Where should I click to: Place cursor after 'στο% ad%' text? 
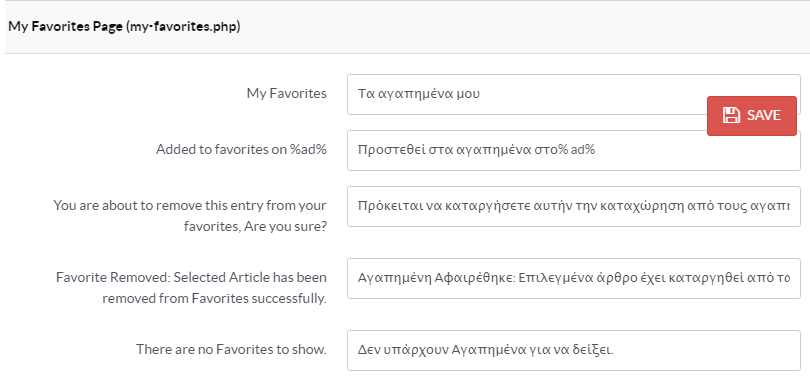point(596,150)
